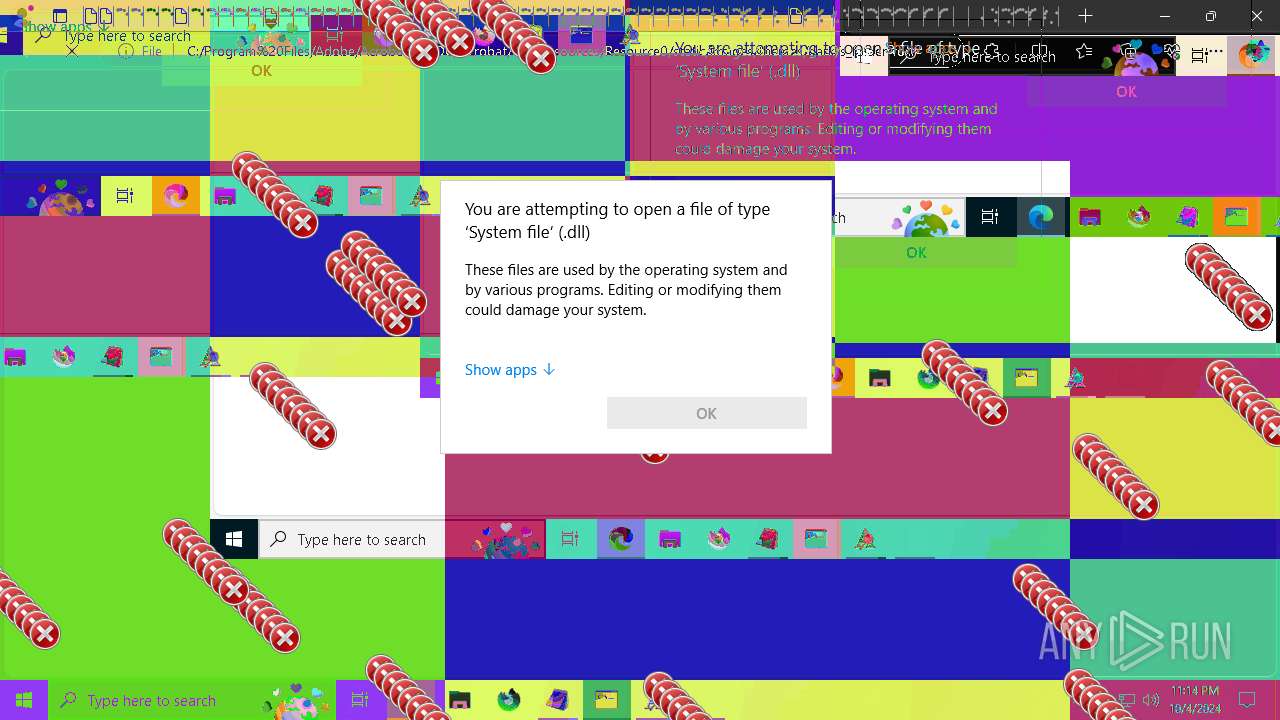Screen dimensions: 1280x720
Task: Click the true-color Edge icon on the black strip
Action: pyautogui.click(x=1041, y=217)
